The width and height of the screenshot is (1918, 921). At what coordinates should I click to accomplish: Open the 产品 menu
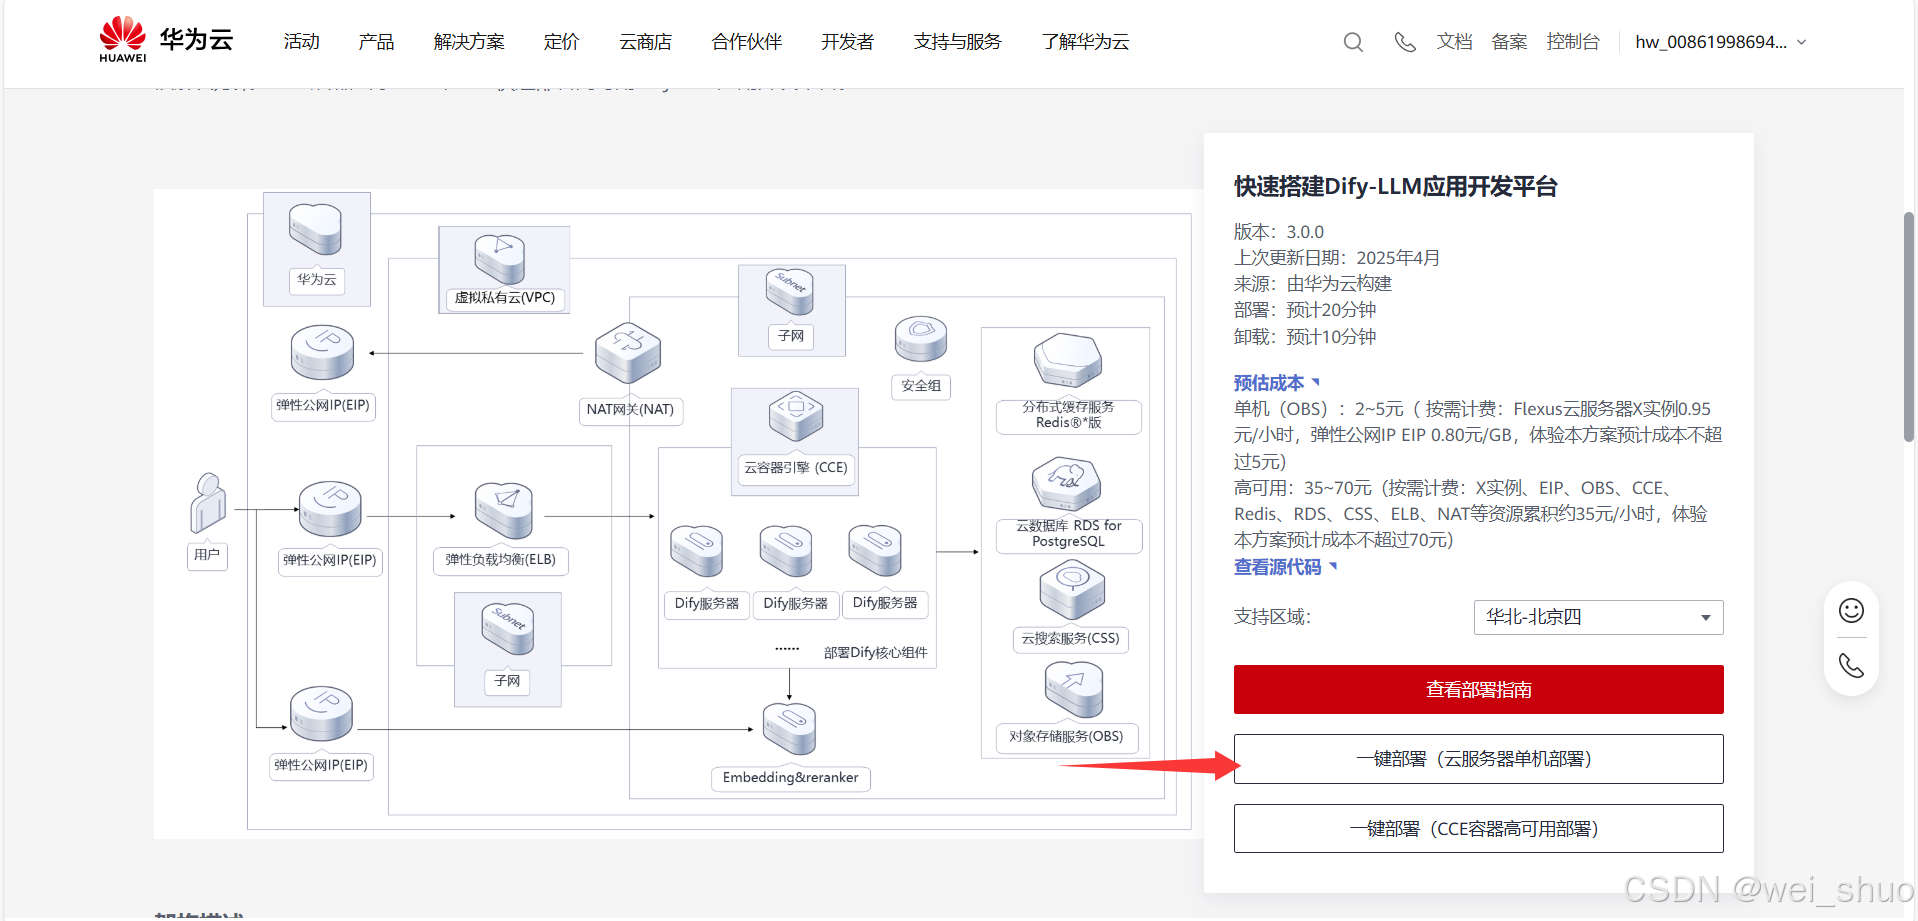tap(375, 42)
